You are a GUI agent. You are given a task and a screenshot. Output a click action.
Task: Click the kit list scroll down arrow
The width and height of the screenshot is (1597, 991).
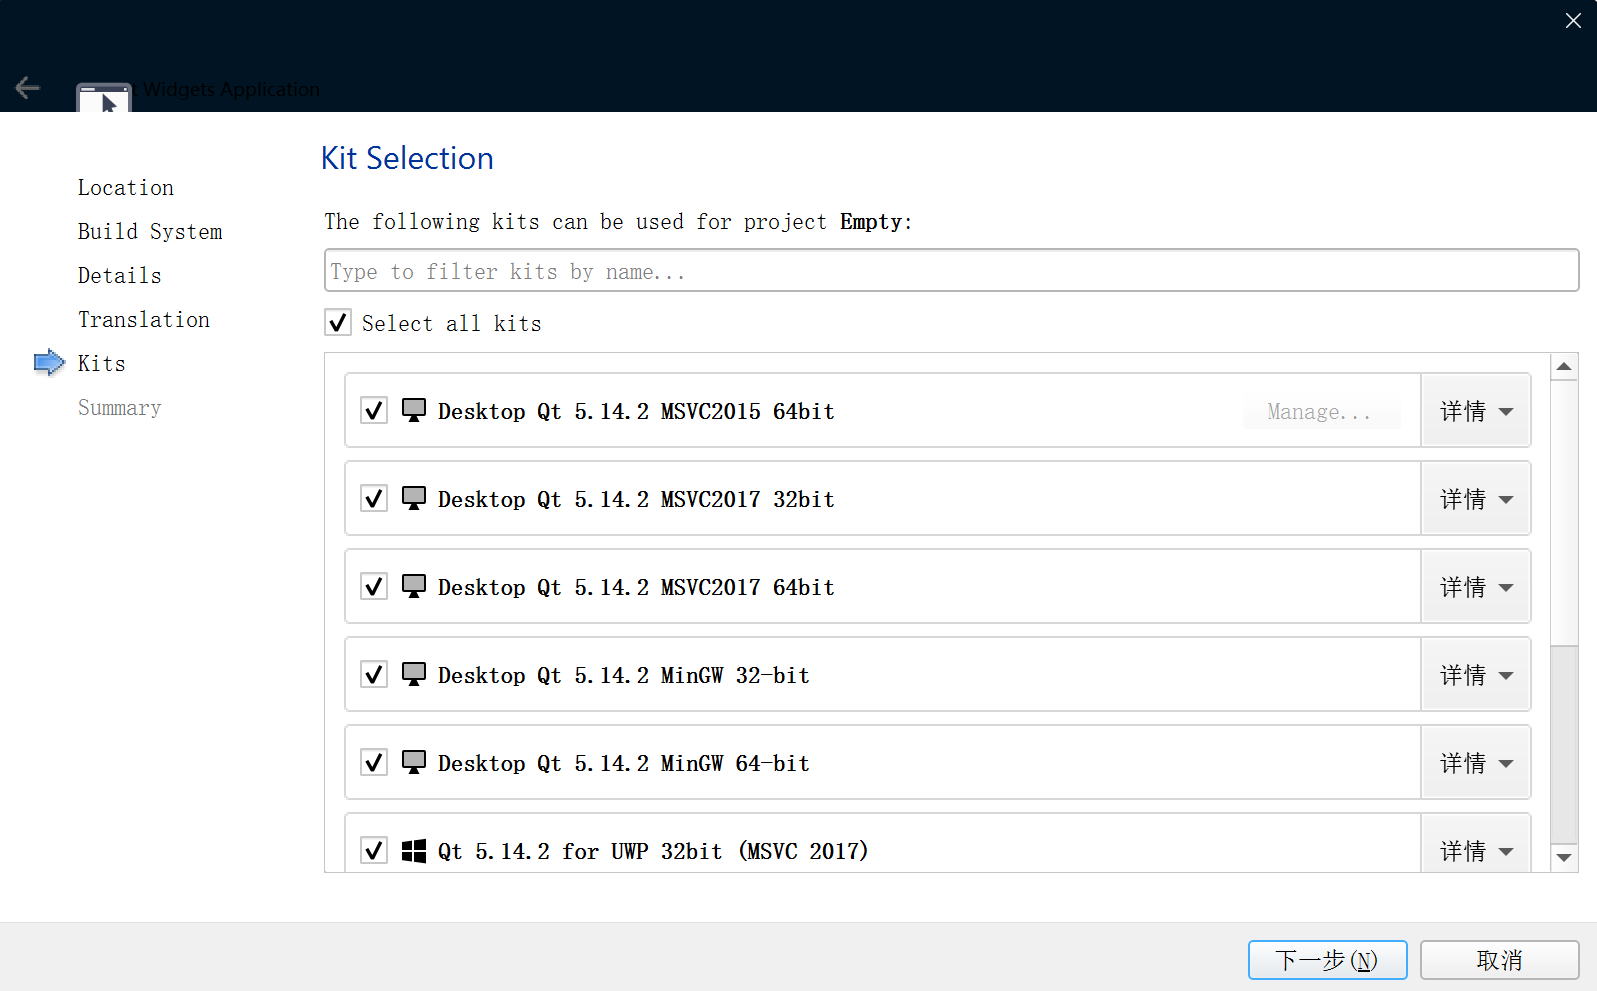point(1564,858)
